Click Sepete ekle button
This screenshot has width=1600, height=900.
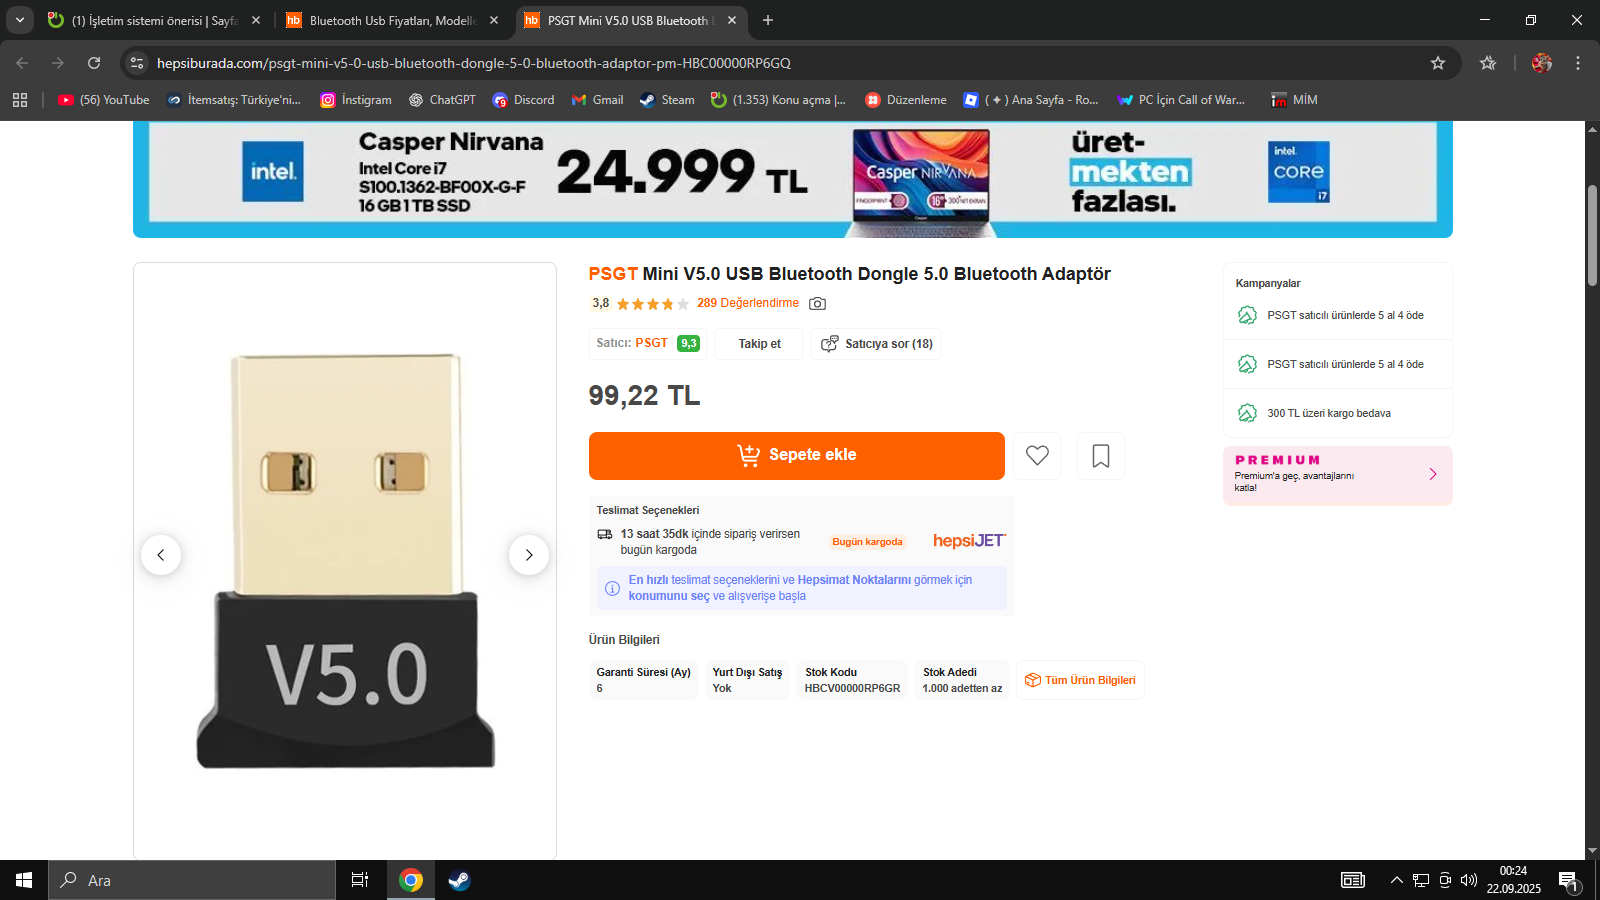(797, 456)
